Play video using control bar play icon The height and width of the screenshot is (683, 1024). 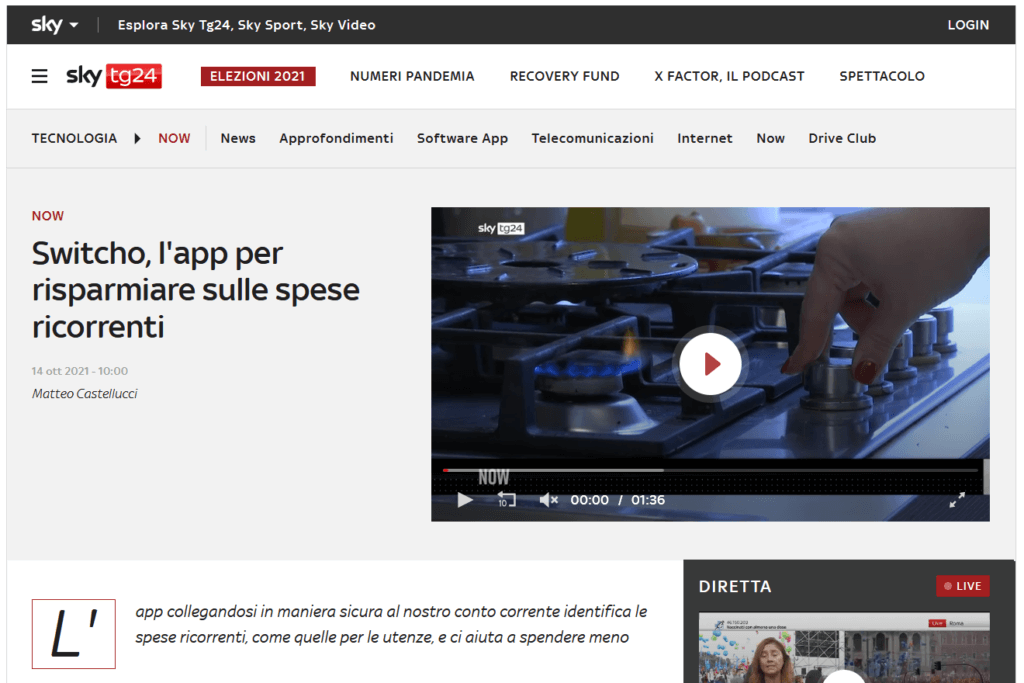pyautogui.click(x=465, y=500)
